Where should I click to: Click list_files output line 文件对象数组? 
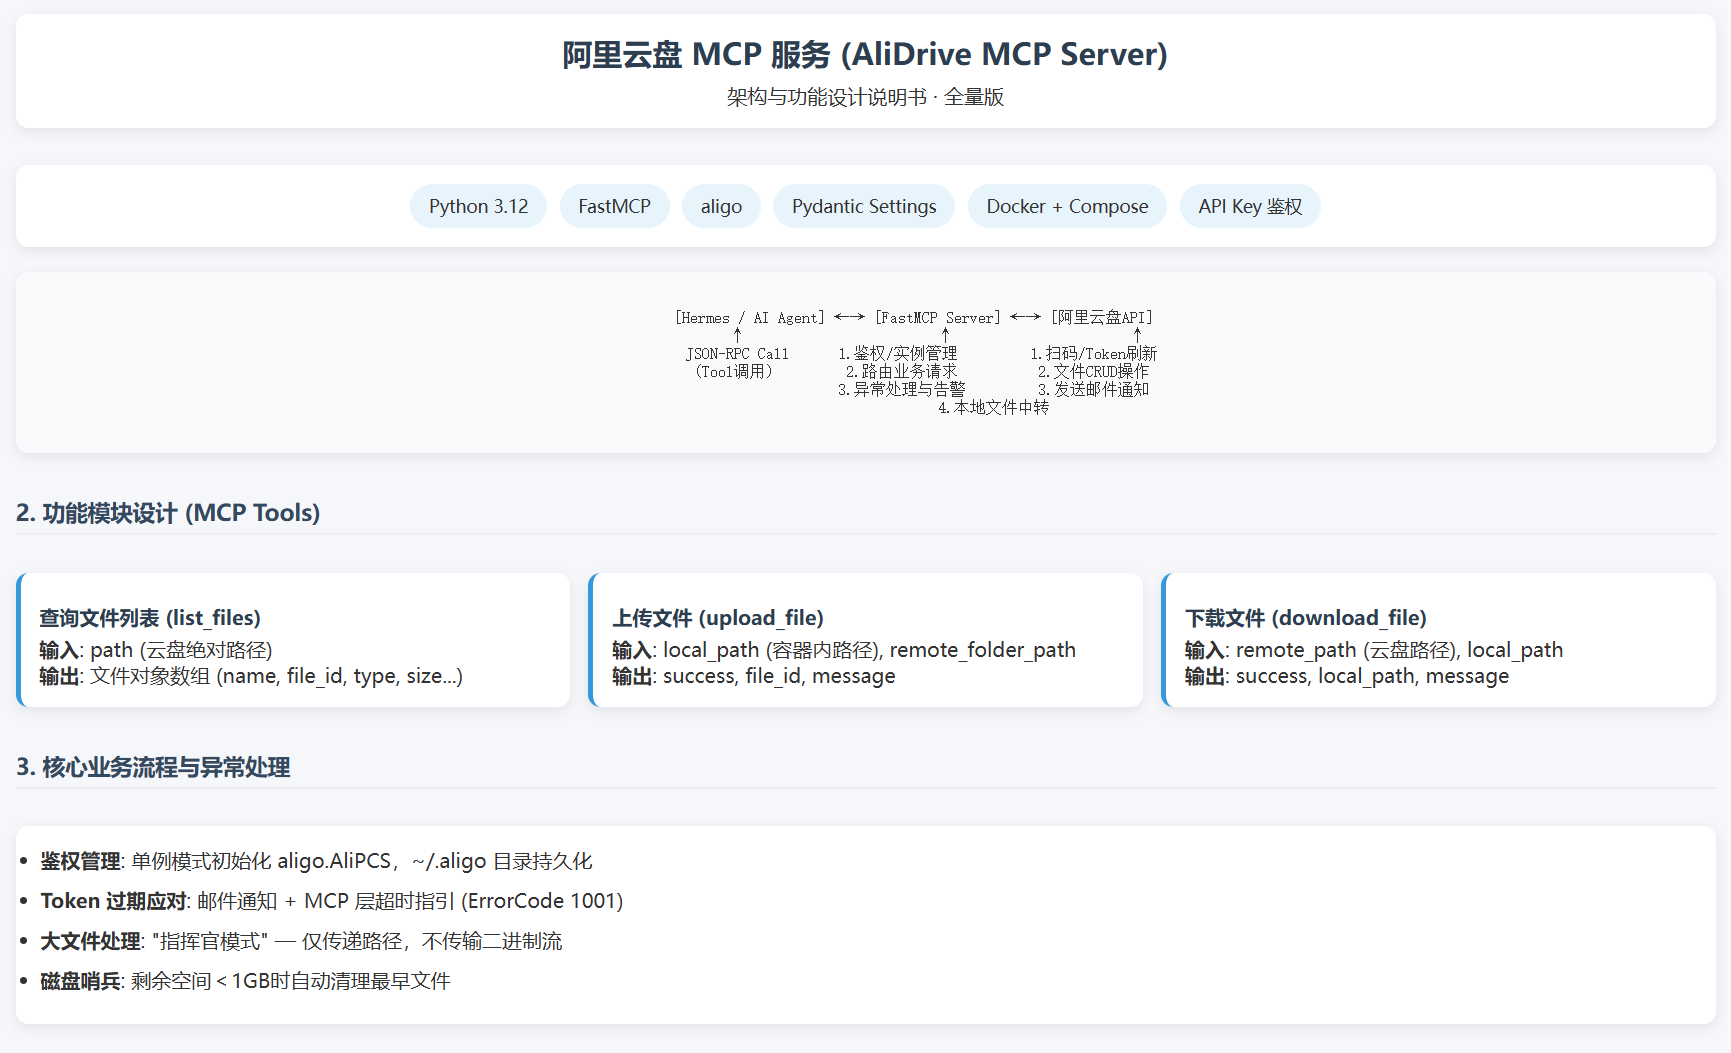click(251, 676)
